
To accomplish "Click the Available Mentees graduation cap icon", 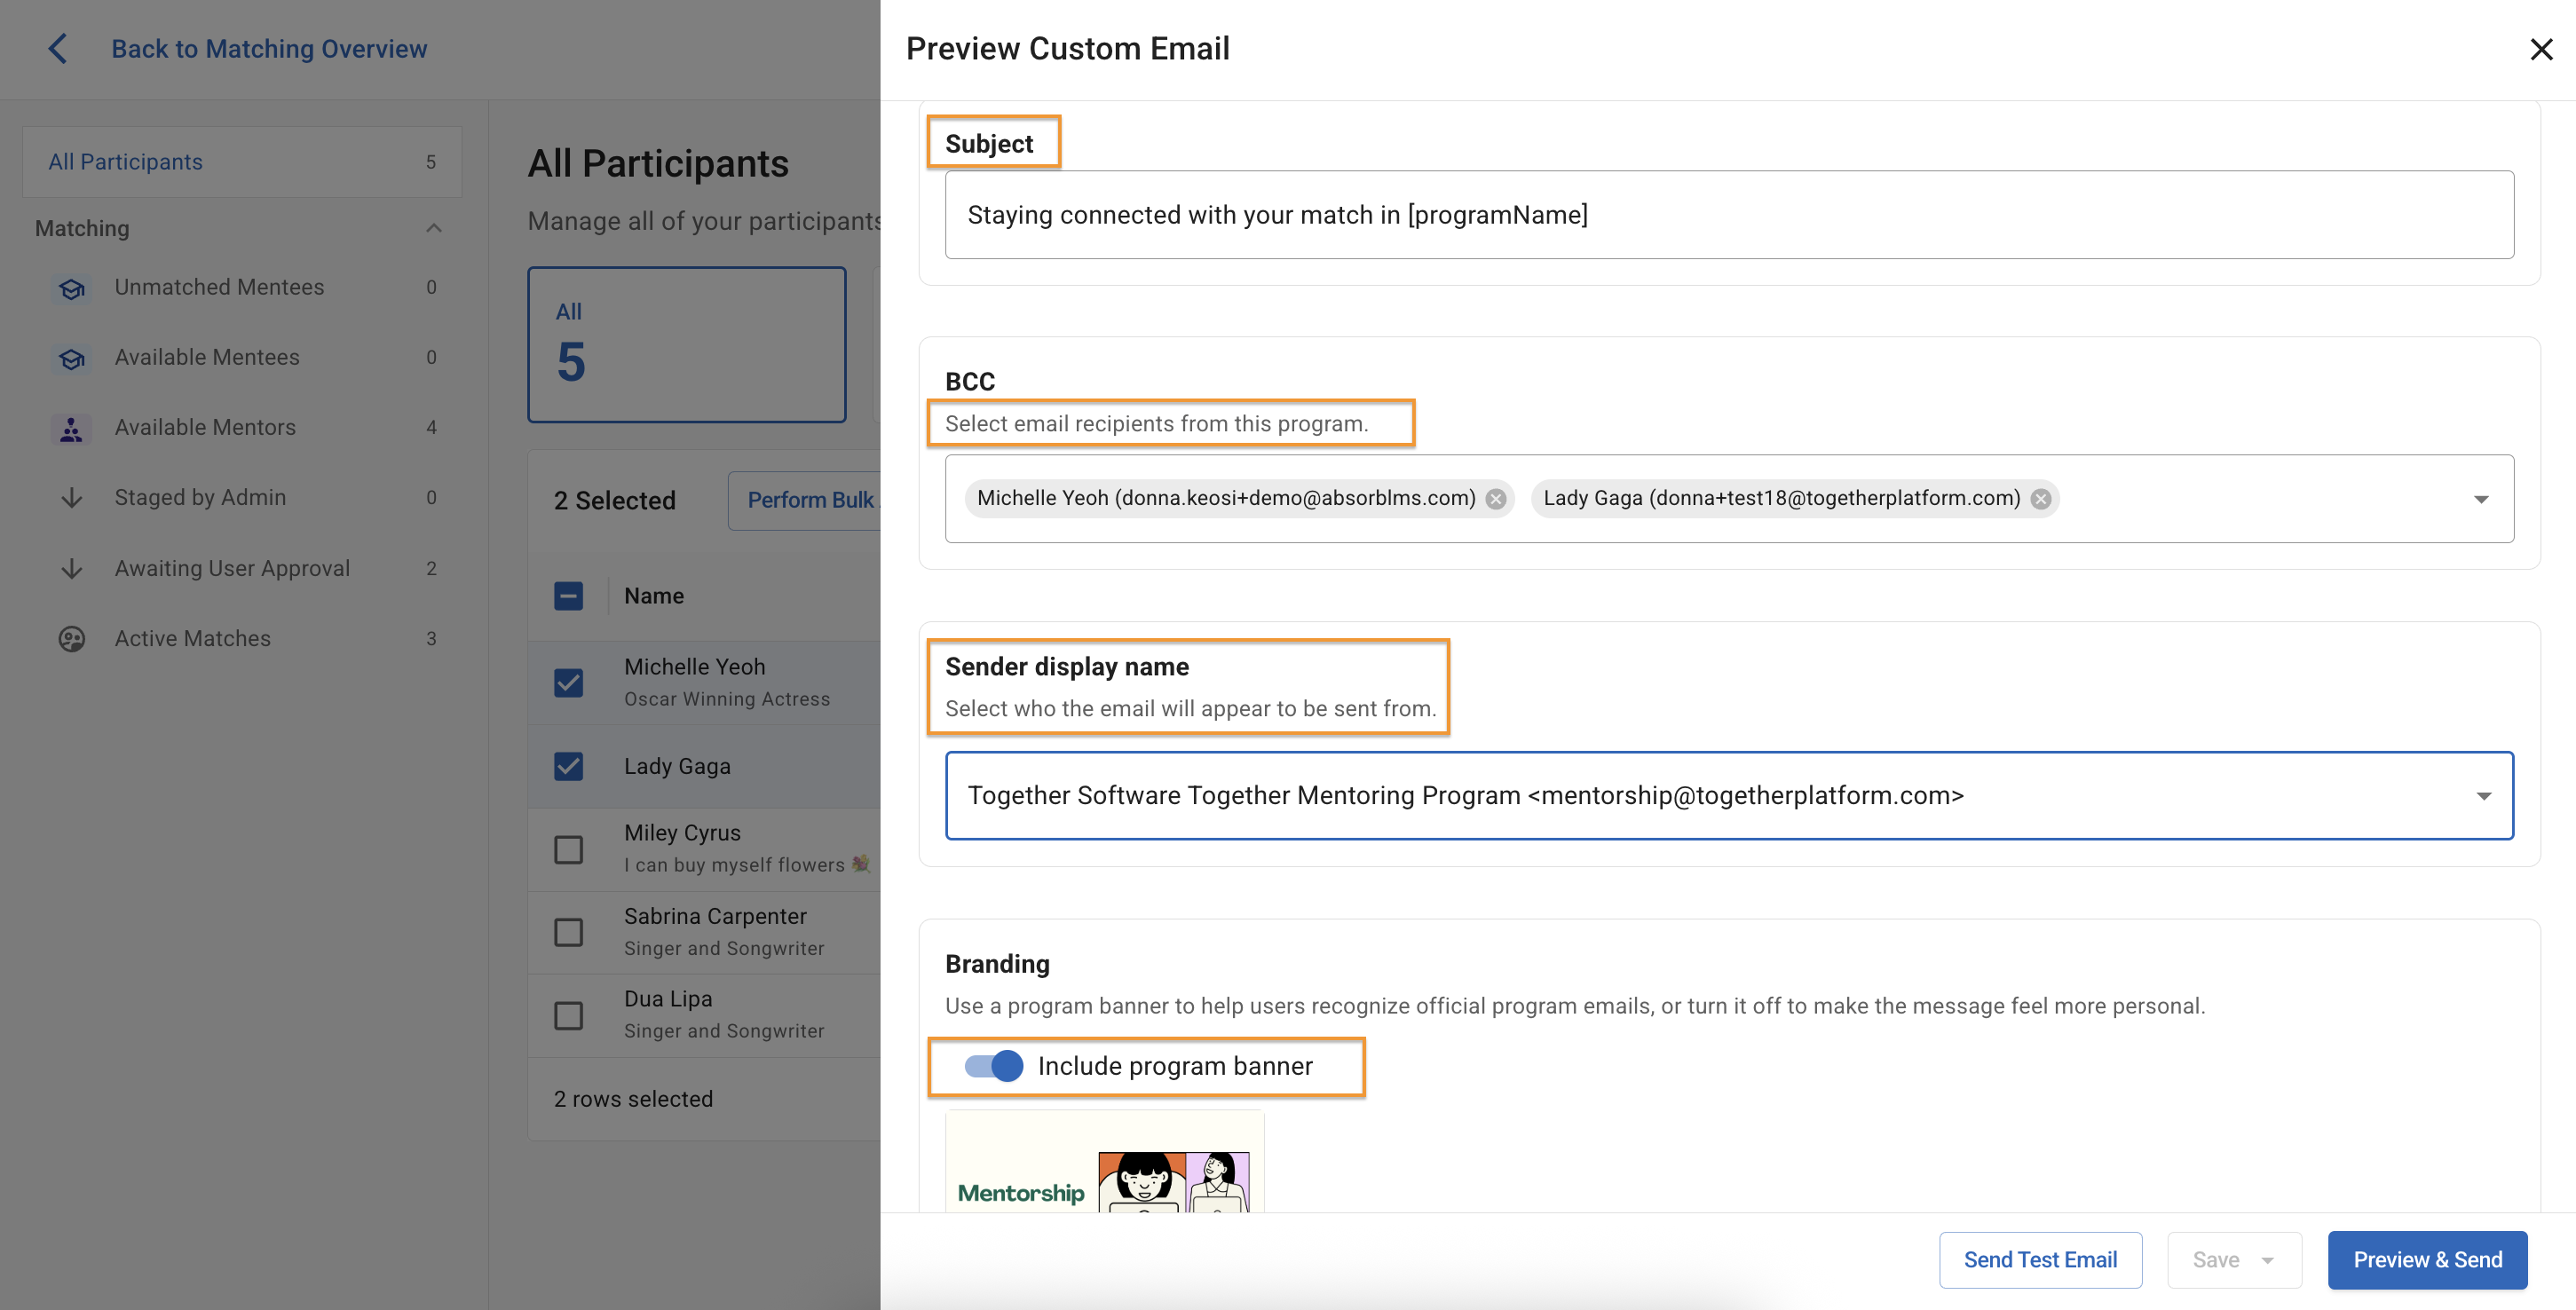I will point(72,358).
